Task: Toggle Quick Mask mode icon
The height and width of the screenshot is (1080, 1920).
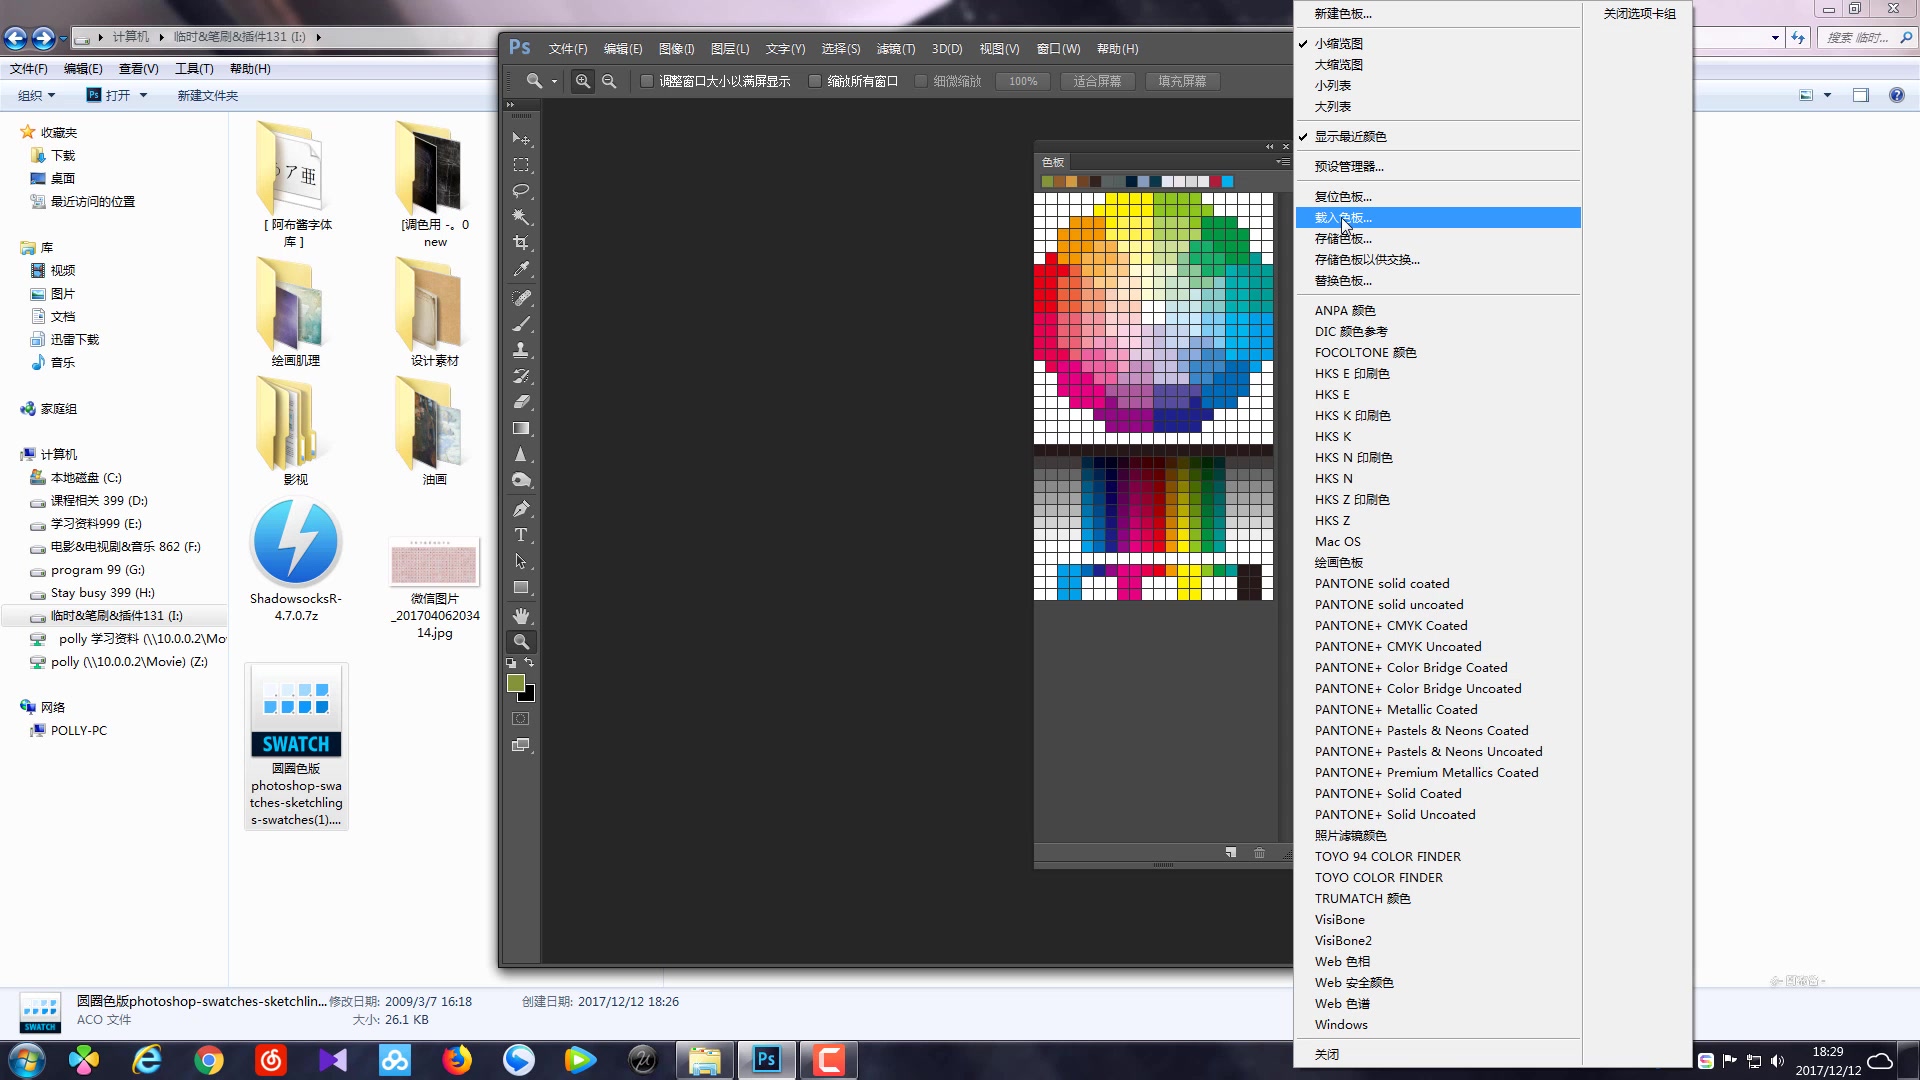Action: (521, 719)
